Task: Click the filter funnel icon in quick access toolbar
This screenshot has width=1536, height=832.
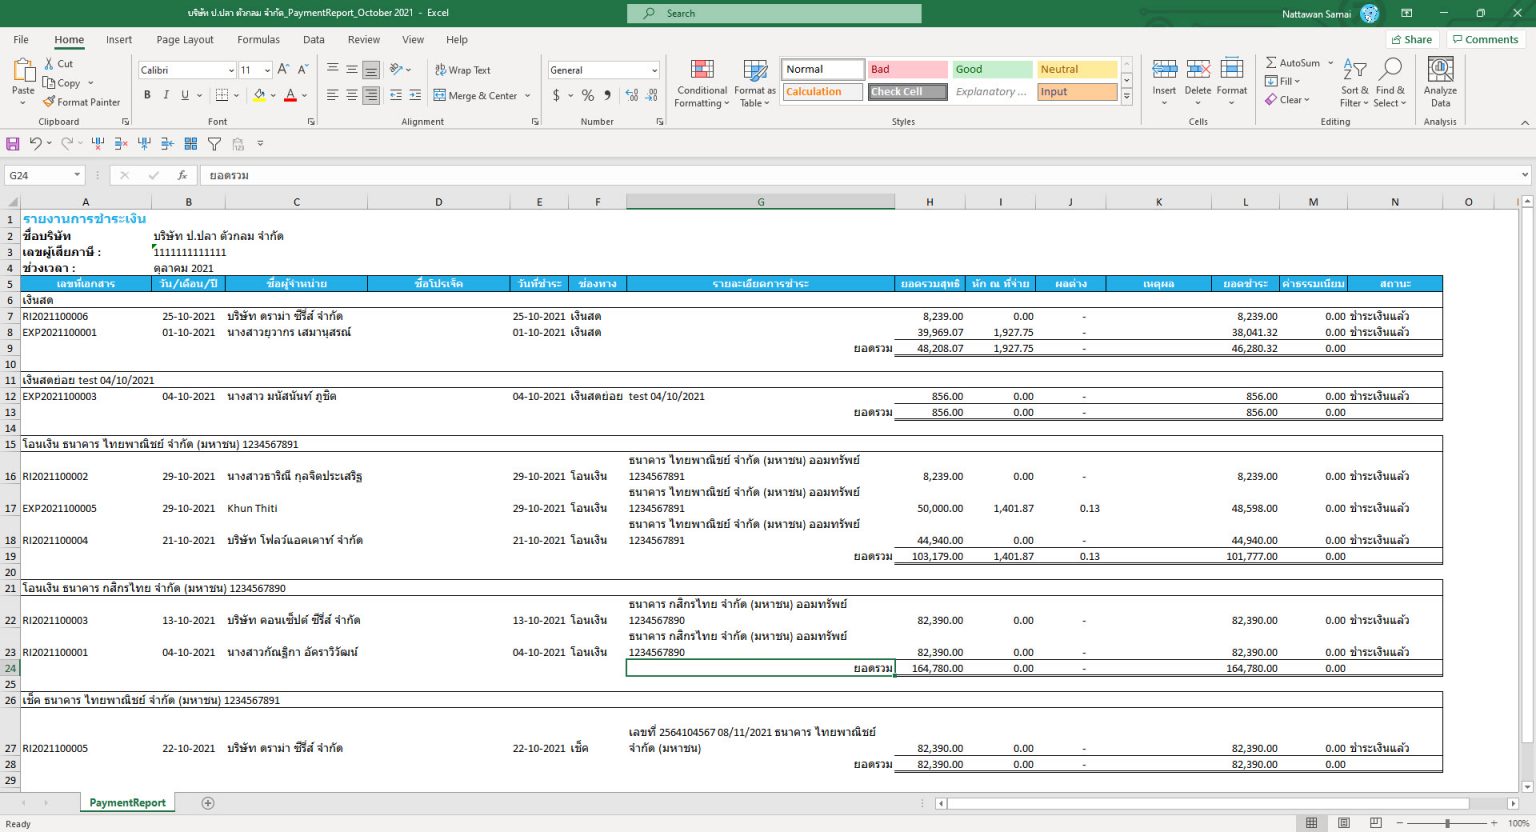Action: [x=214, y=144]
